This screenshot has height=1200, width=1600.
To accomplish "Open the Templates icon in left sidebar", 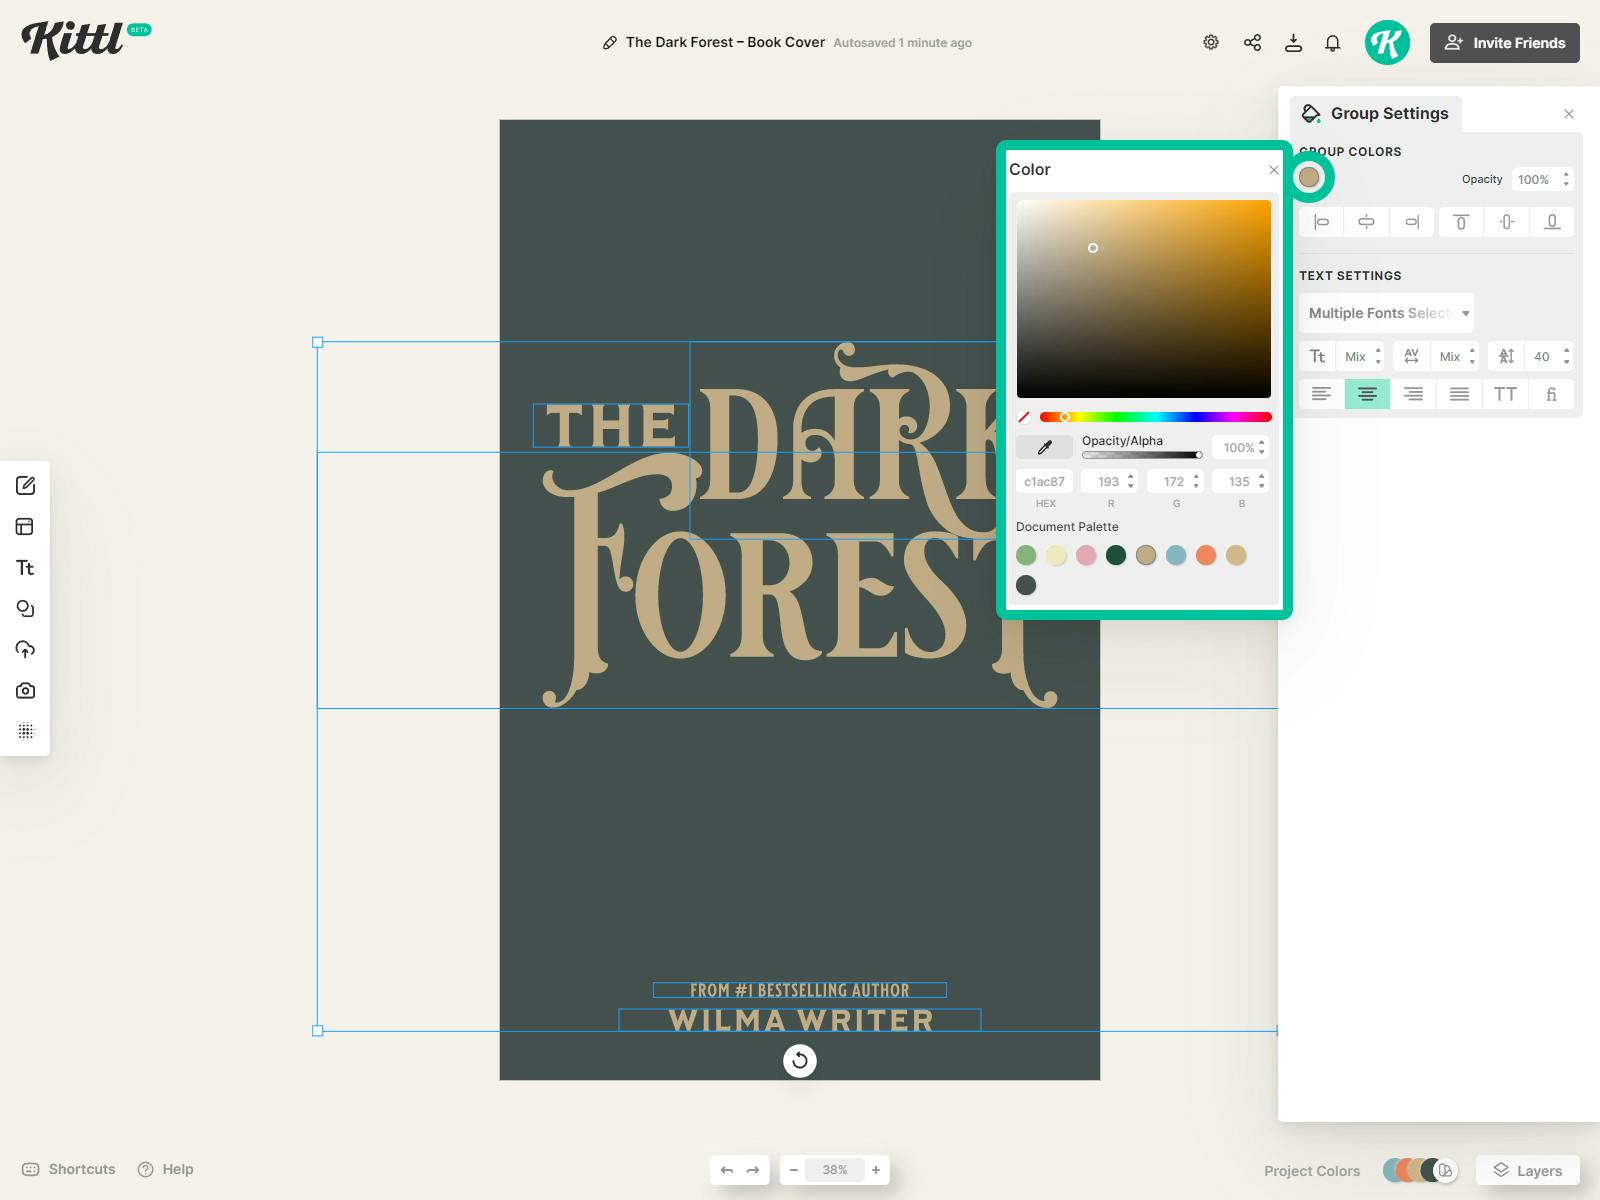I will pos(25,527).
